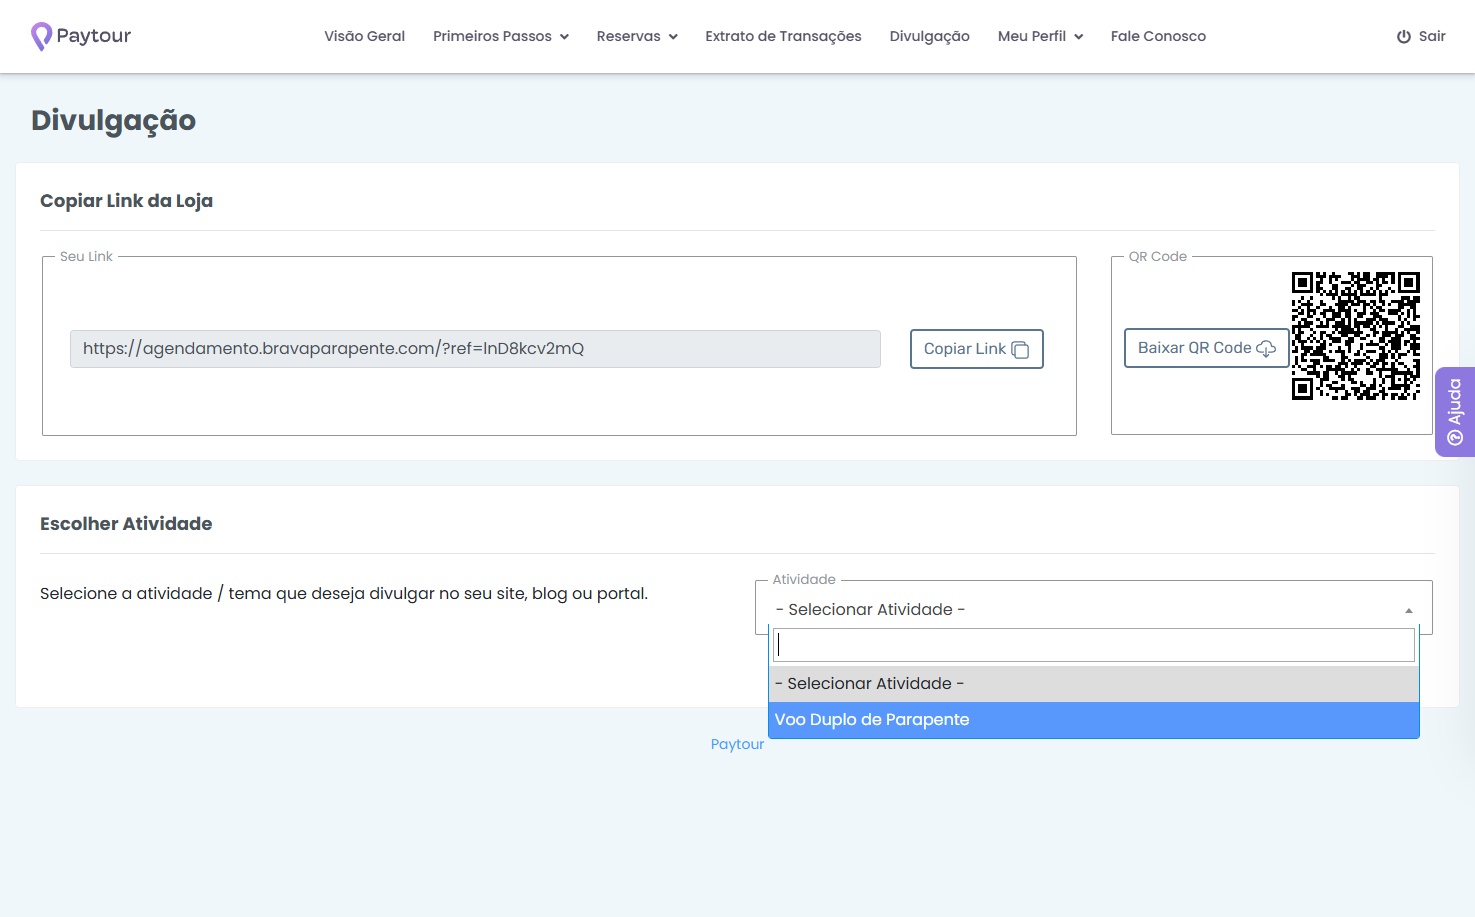Expand Reservas menu
This screenshot has width=1475, height=917.
click(637, 36)
